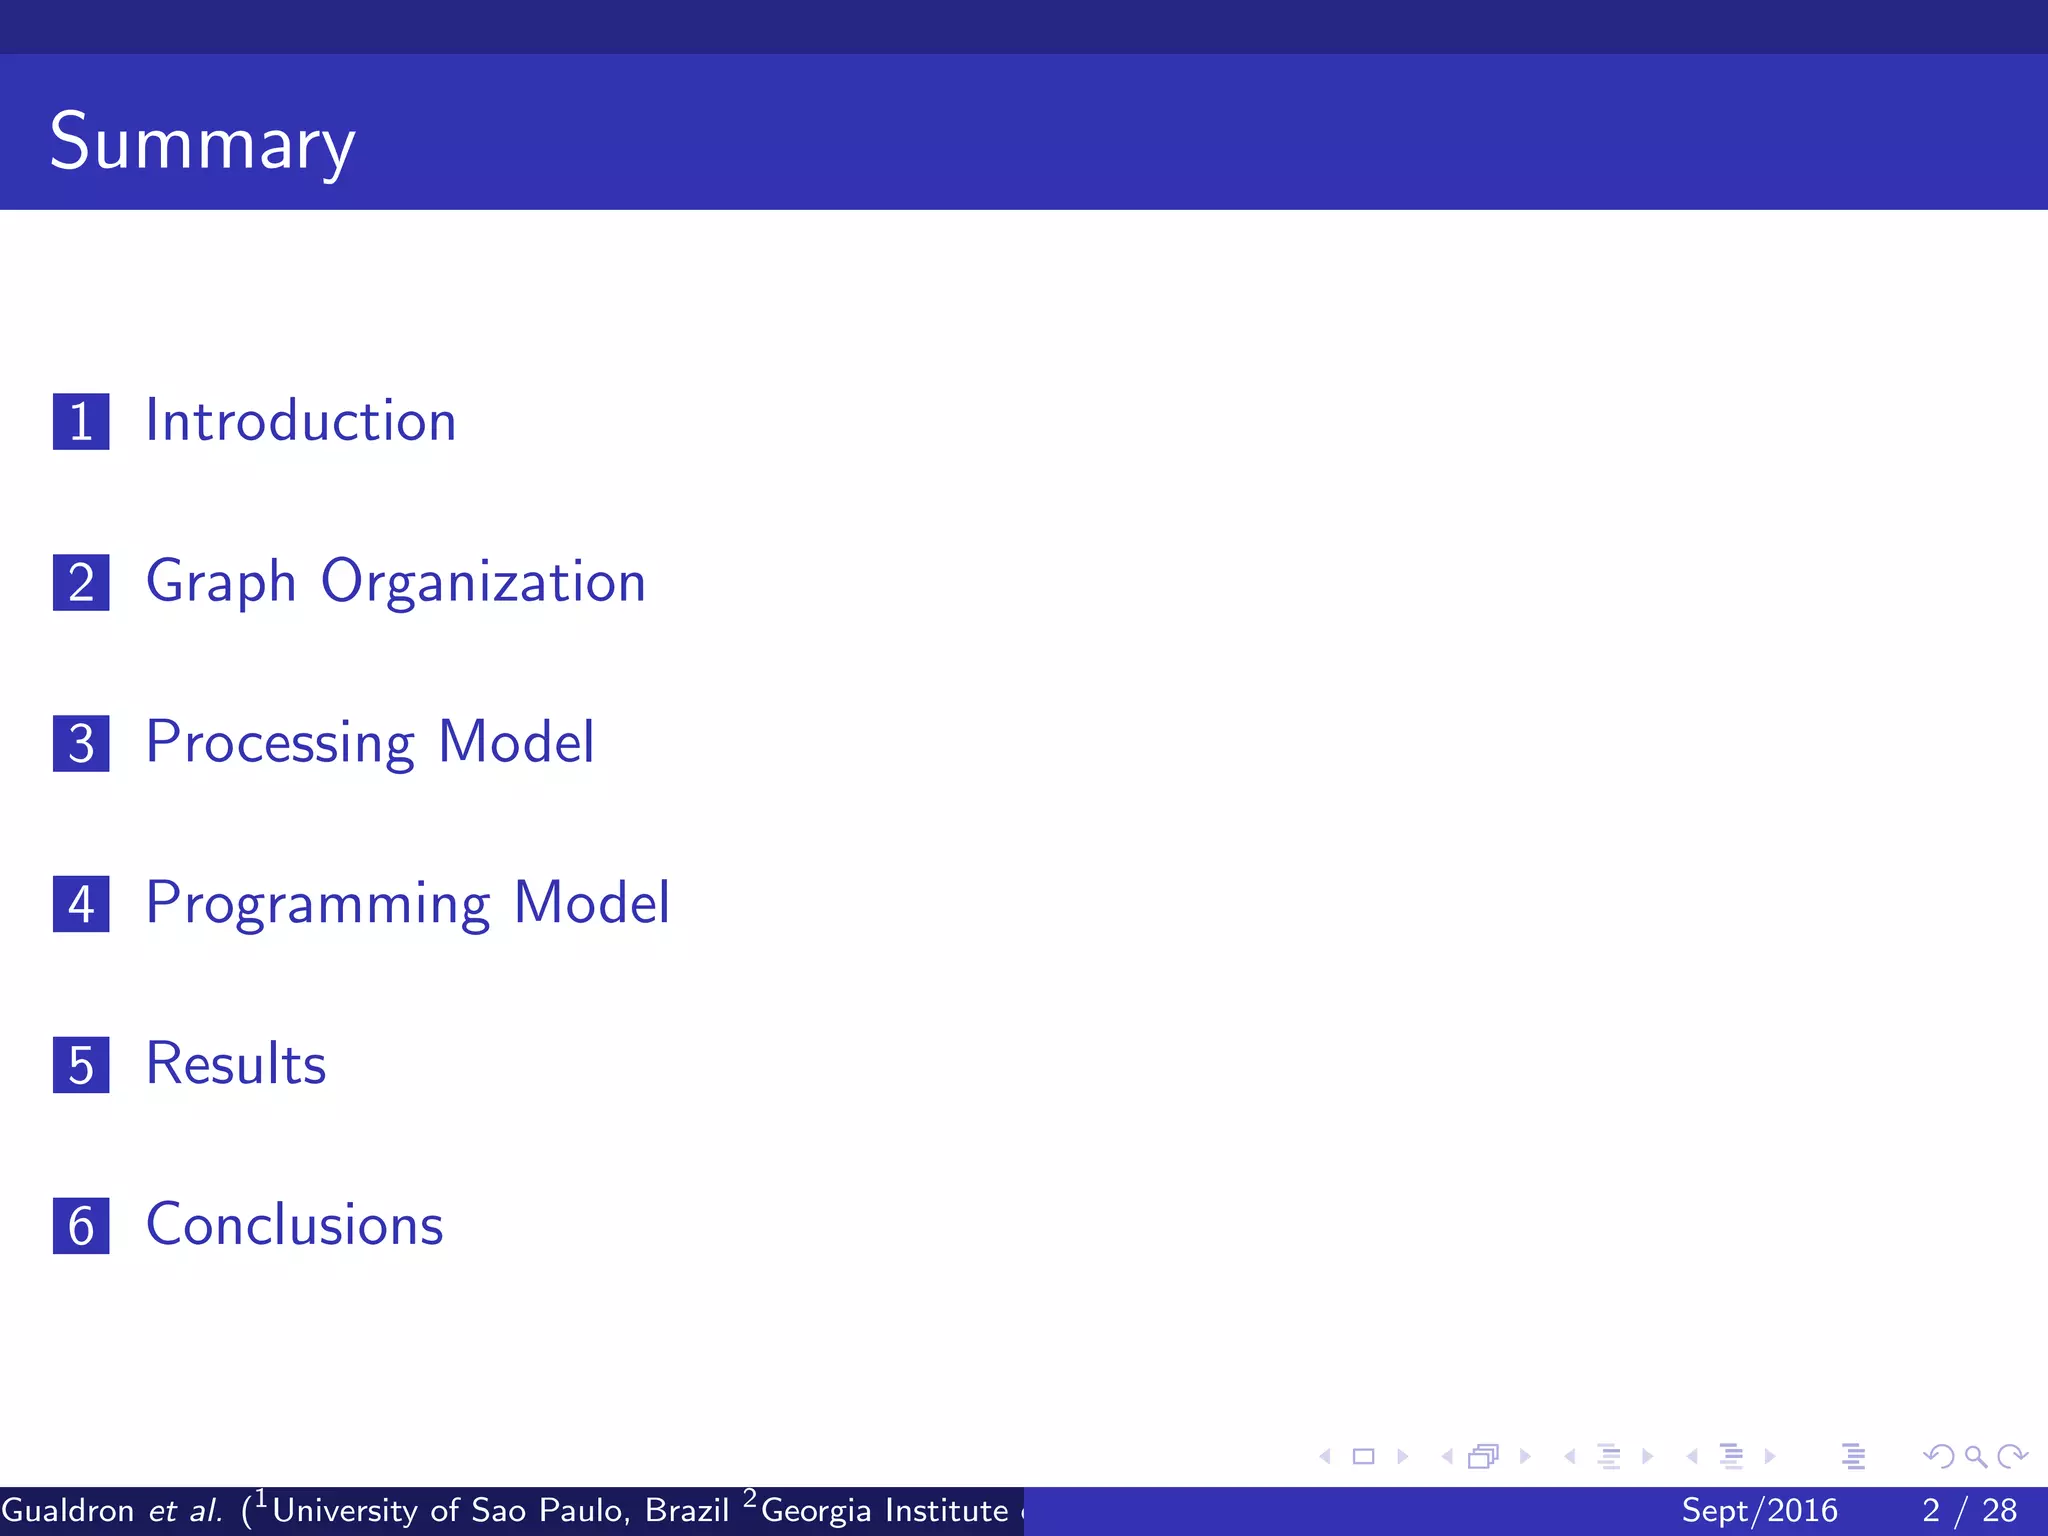Go to the Programming Model section
The height and width of the screenshot is (1536, 2048).
click(407, 904)
